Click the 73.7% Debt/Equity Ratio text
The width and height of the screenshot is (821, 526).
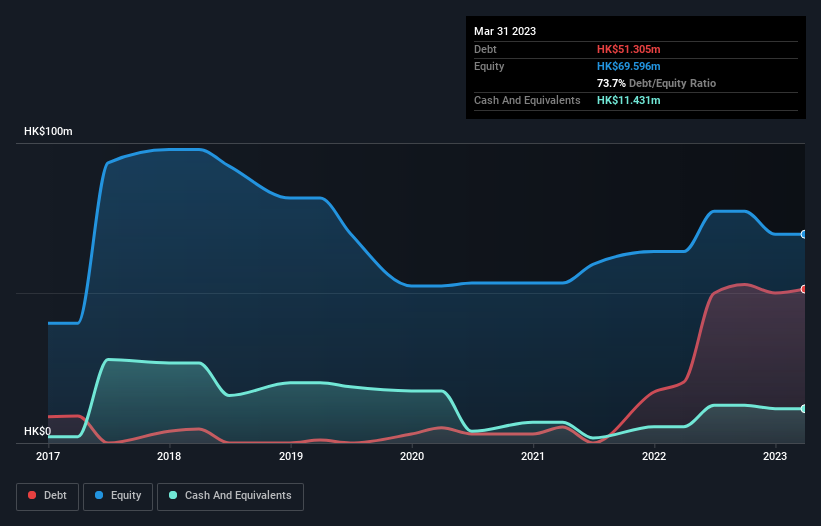point(656,83)
